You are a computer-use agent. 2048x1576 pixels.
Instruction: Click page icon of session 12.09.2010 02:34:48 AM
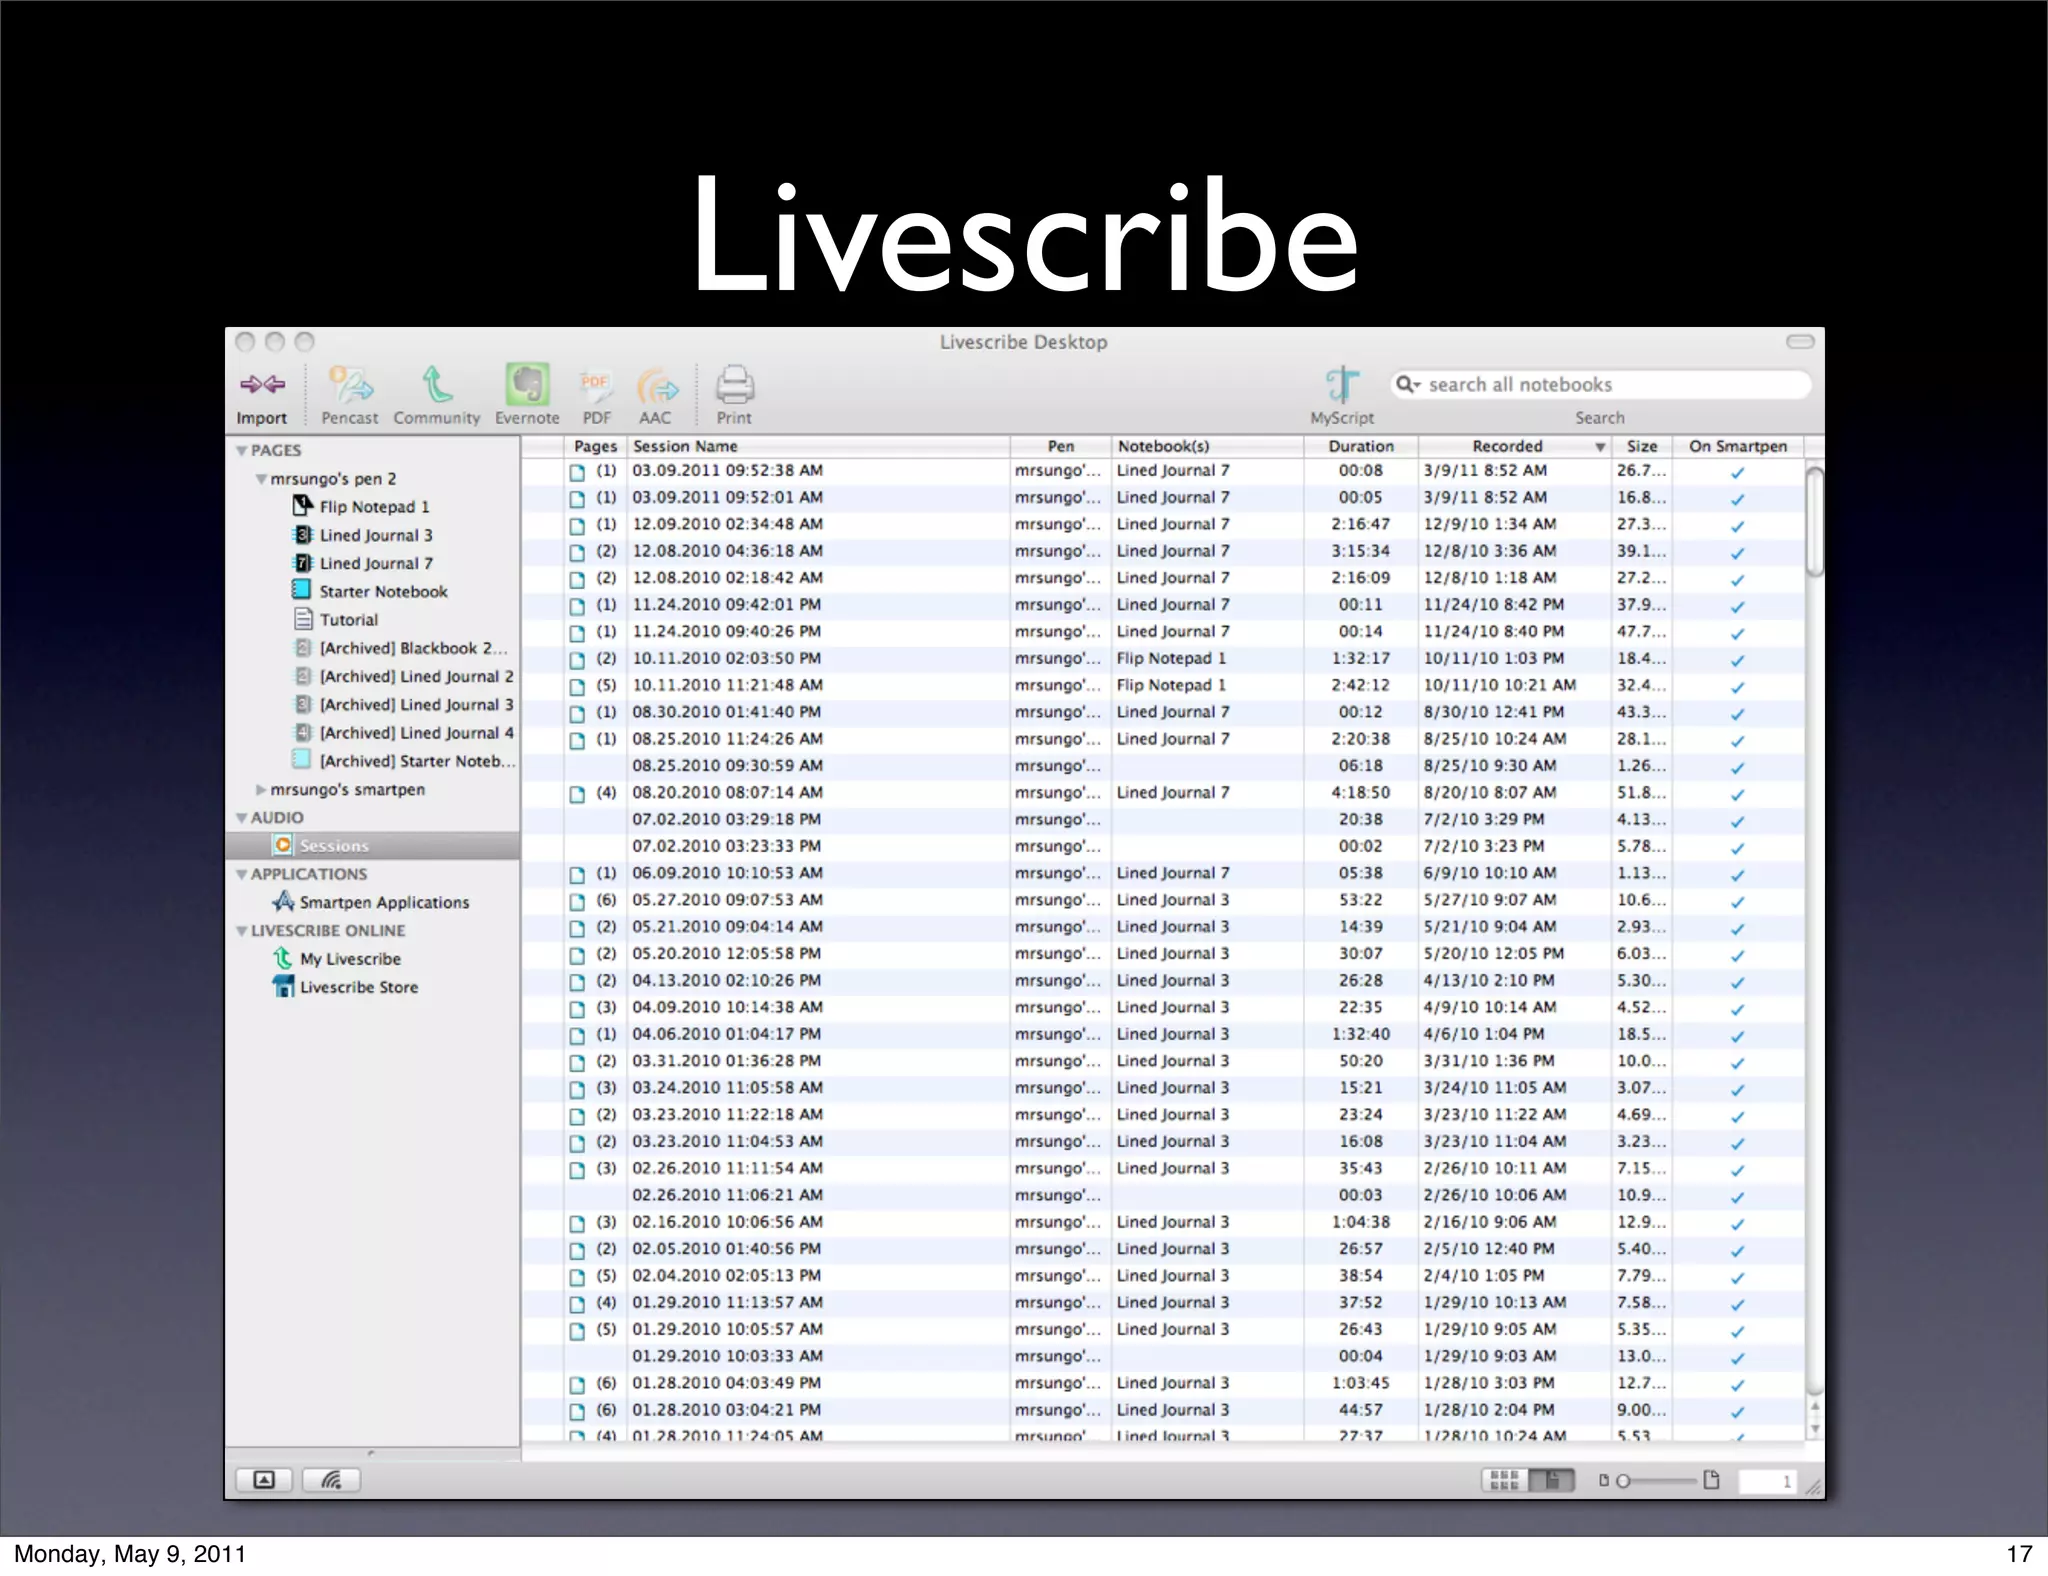(577, 526)
